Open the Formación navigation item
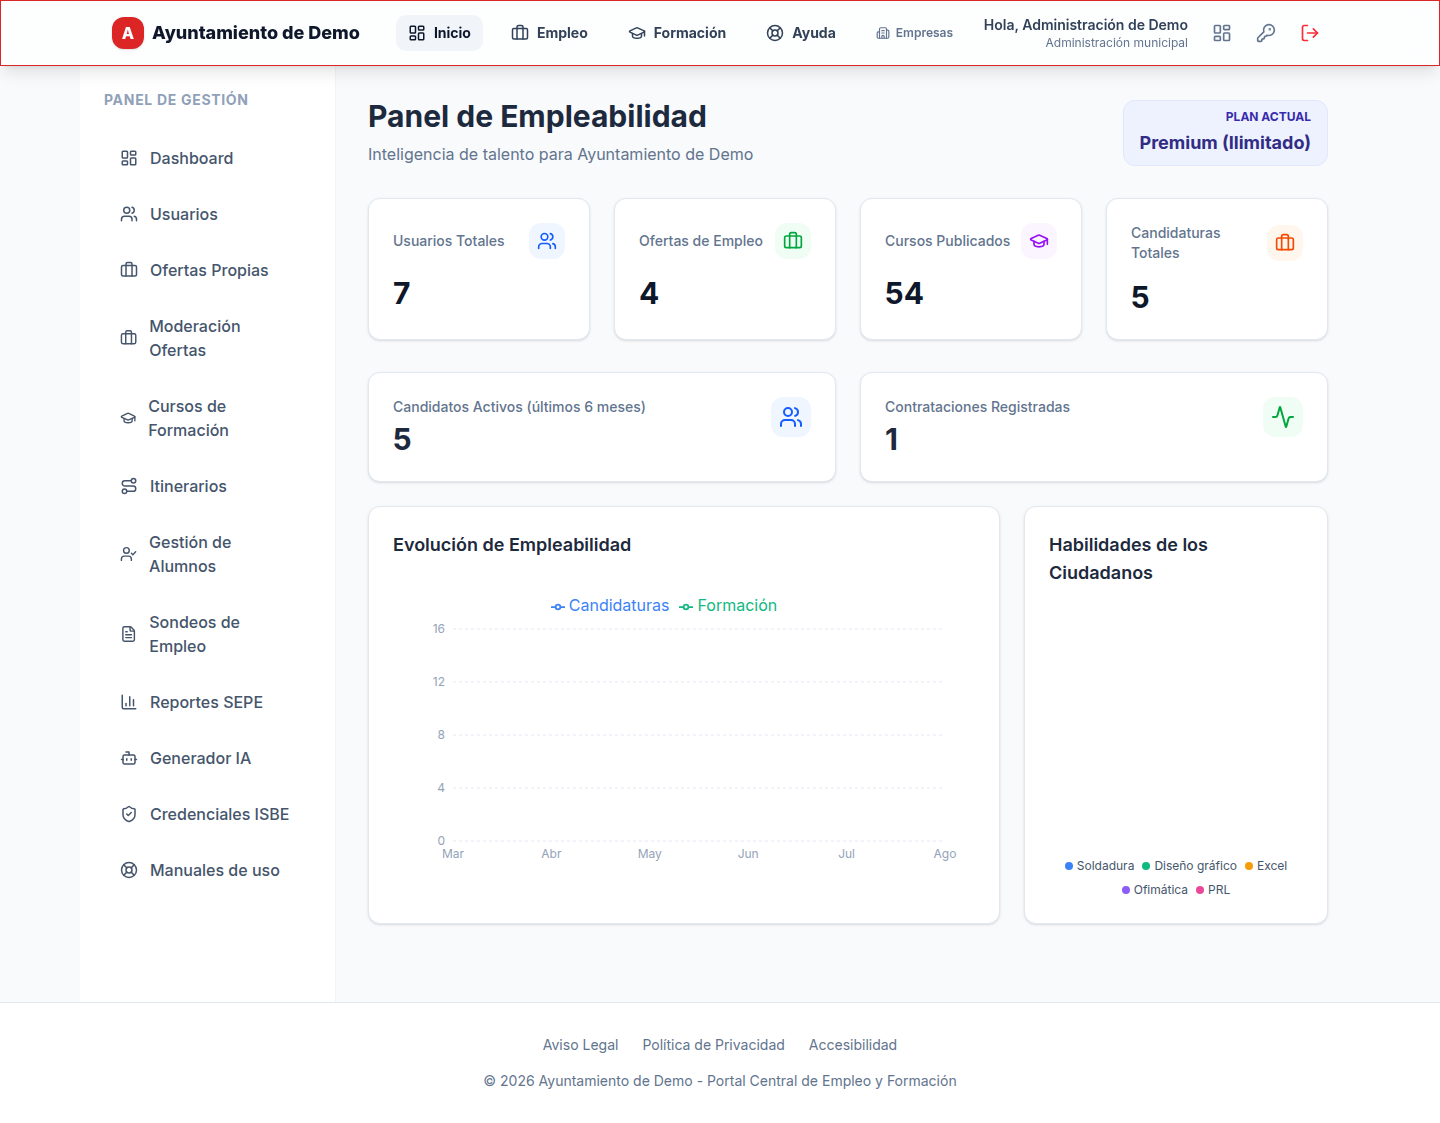This screenshot has width=1440, height=1123. (677, 33)
